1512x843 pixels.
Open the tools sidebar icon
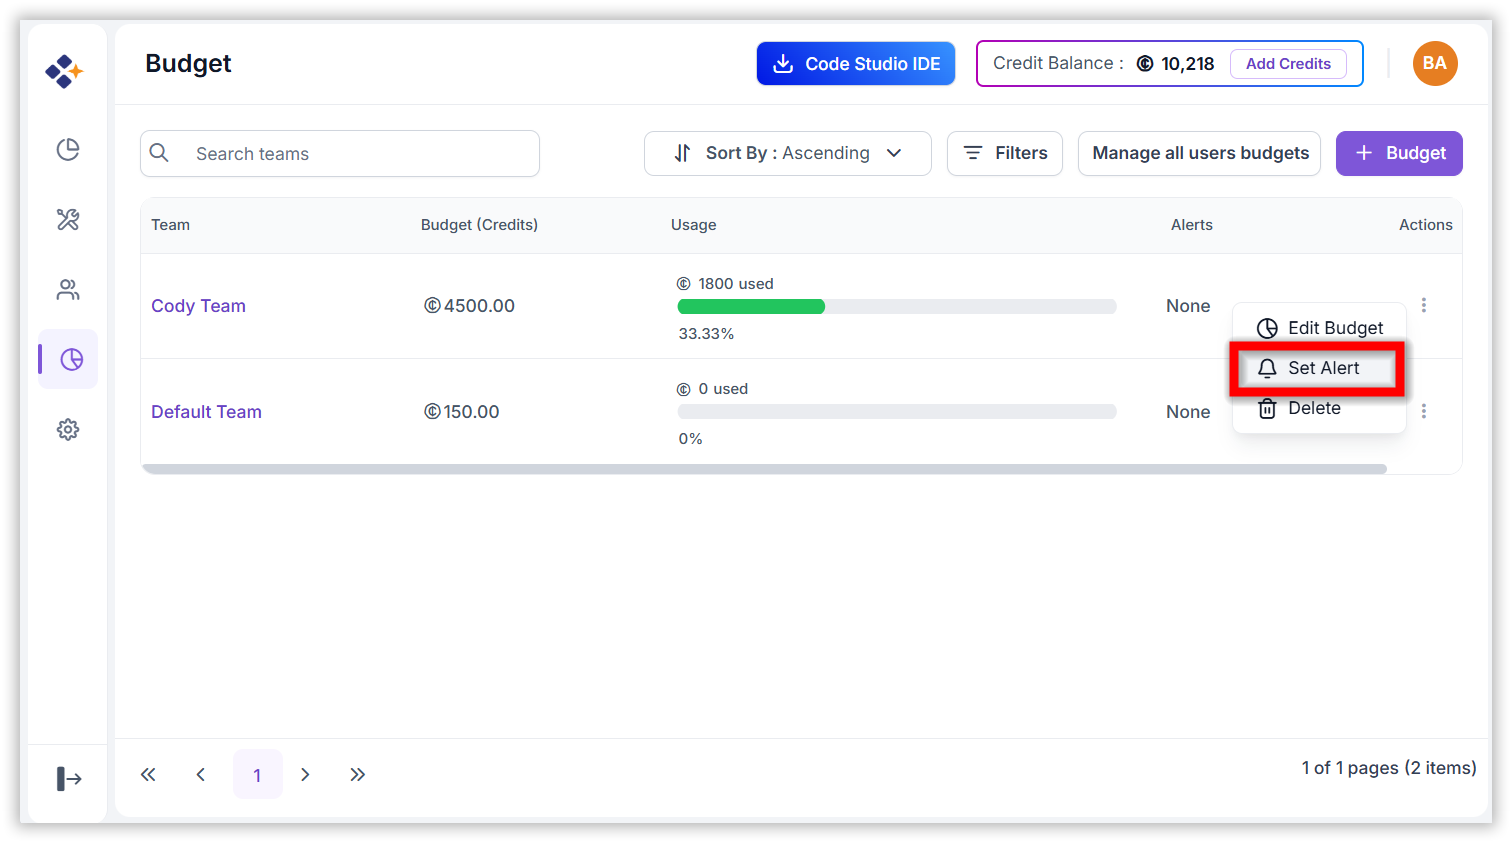[68, 220]
